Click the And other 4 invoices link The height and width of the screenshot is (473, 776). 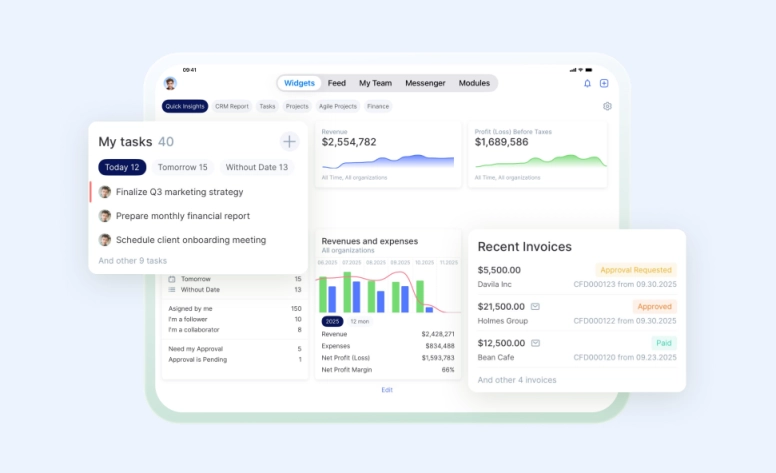click(517, 380)
